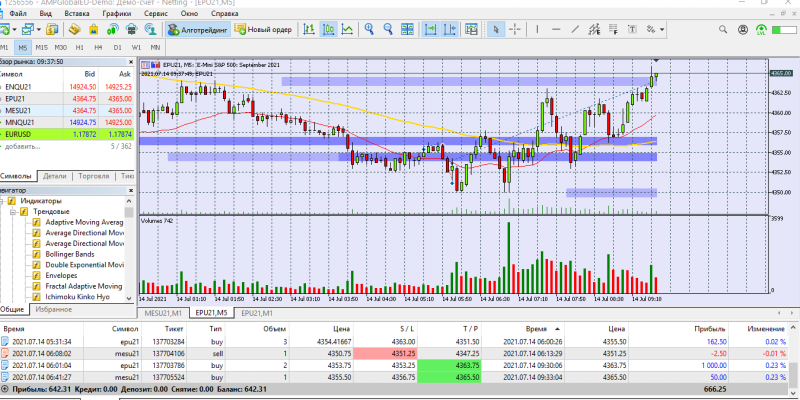Select the M1 timeframe
This screenshot has height=400, width=800.
[4, 47]
